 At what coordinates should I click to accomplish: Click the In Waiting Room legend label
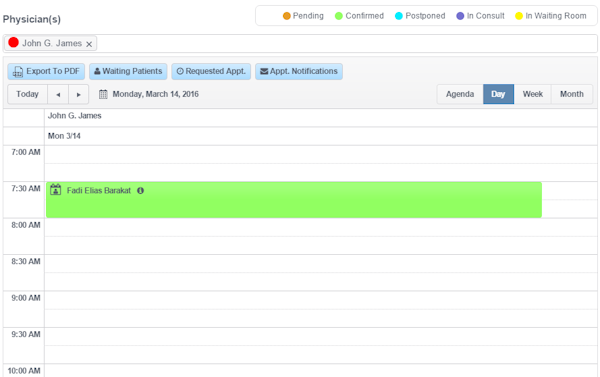point(556,16)
